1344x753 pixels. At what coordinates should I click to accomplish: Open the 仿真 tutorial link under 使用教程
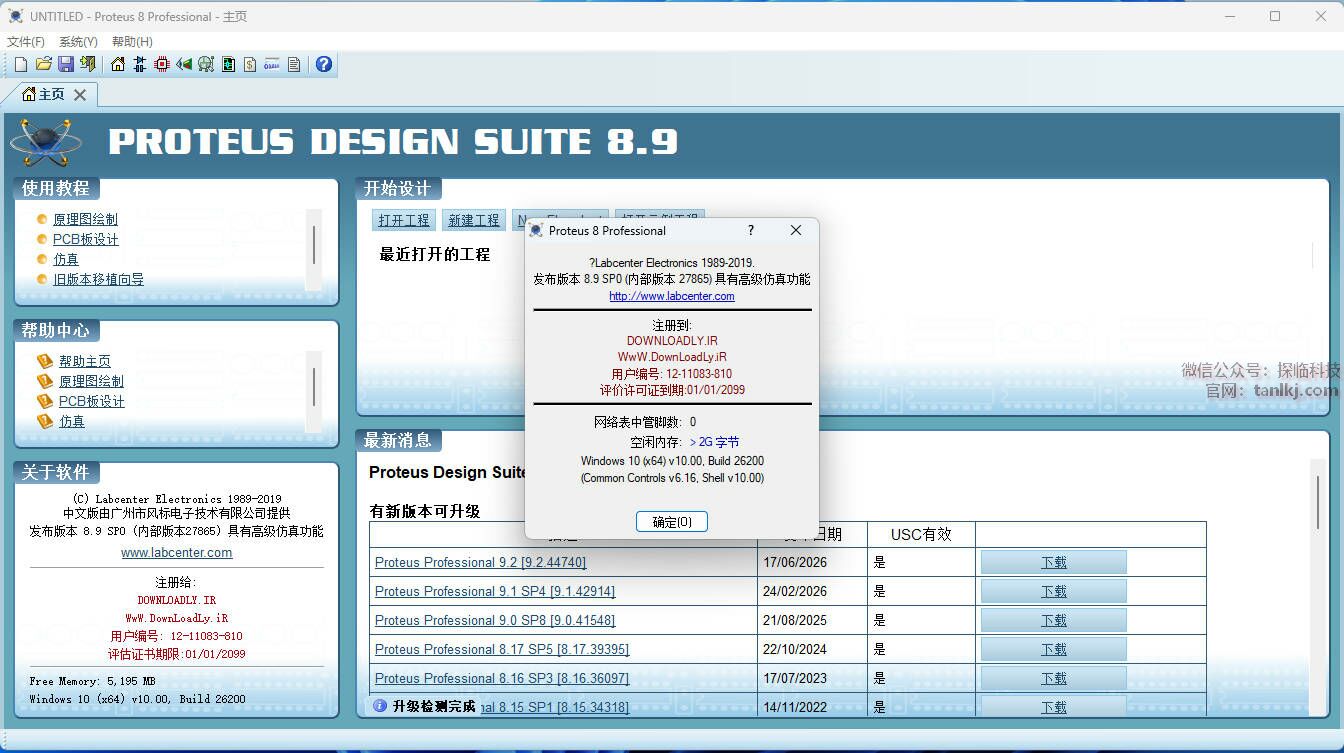coord(66,259)
